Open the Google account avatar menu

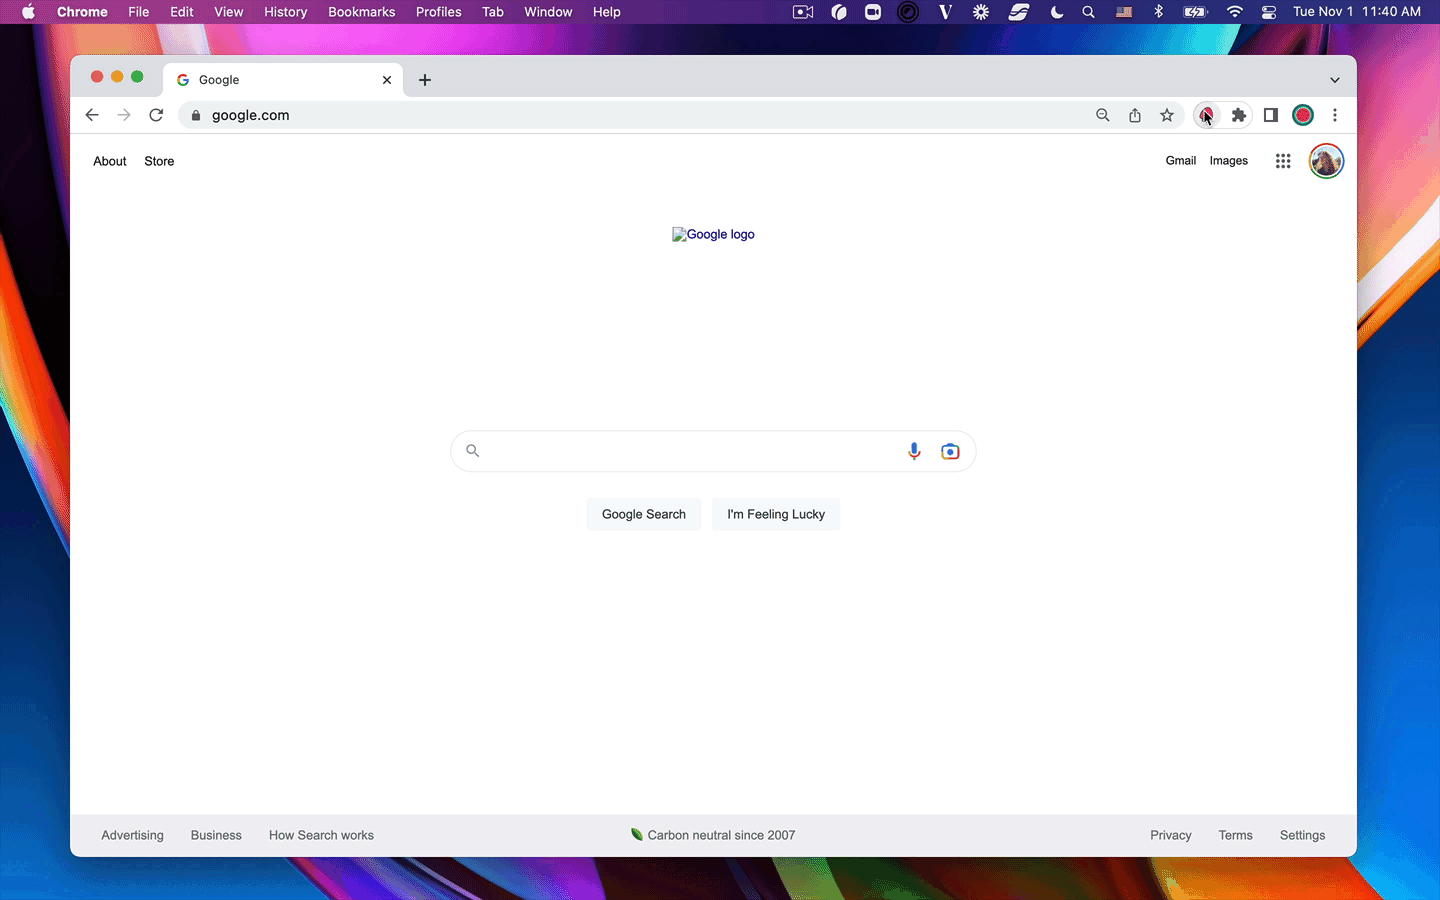(1326, 161)
